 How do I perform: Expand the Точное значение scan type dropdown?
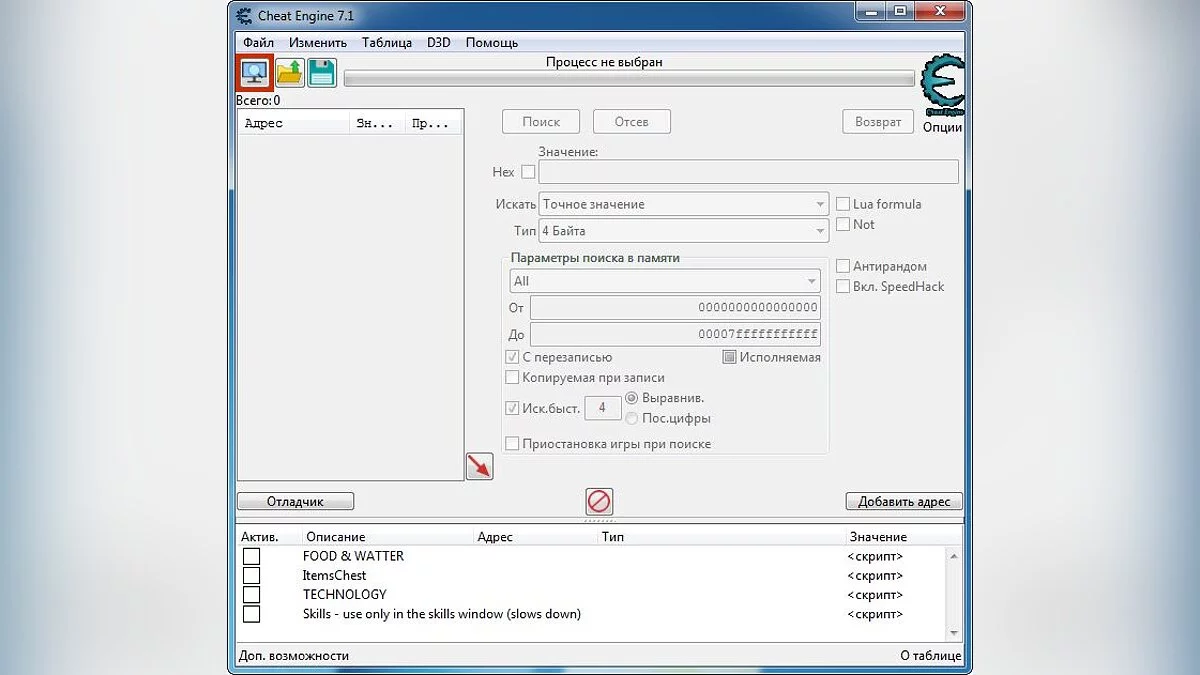point(683,204)
